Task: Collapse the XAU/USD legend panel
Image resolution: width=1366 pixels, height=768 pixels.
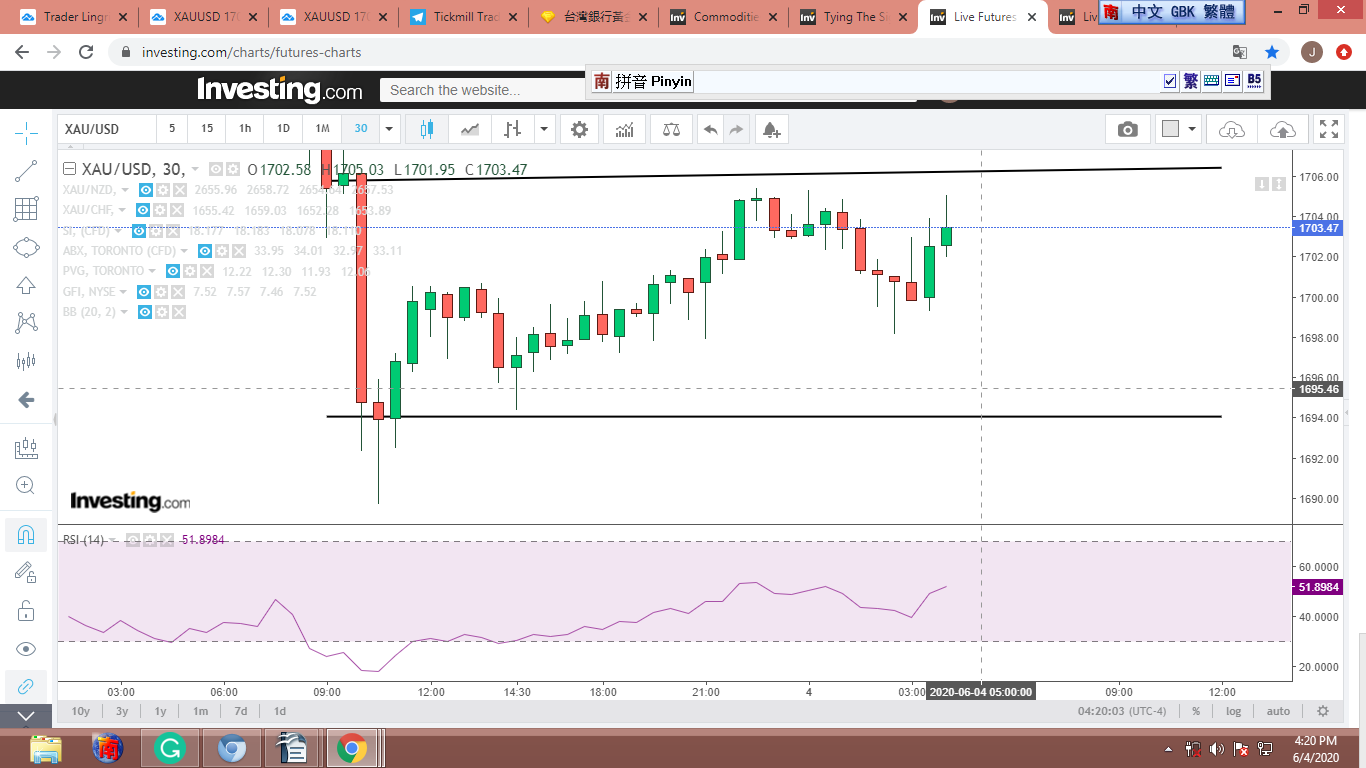Action: click(x=69, y=169)
